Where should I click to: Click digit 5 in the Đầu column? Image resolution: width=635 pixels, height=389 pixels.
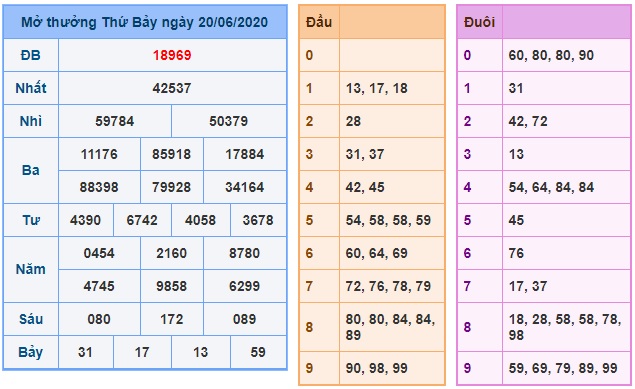coord(309,220)
